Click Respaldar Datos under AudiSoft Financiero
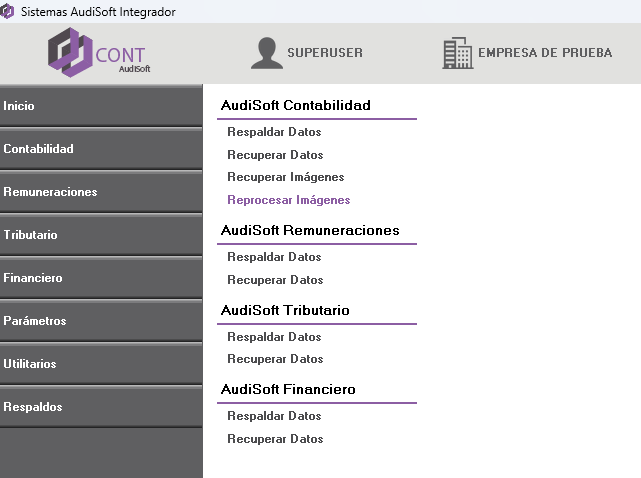Screen dimensions: 641x478 (274, 416)
